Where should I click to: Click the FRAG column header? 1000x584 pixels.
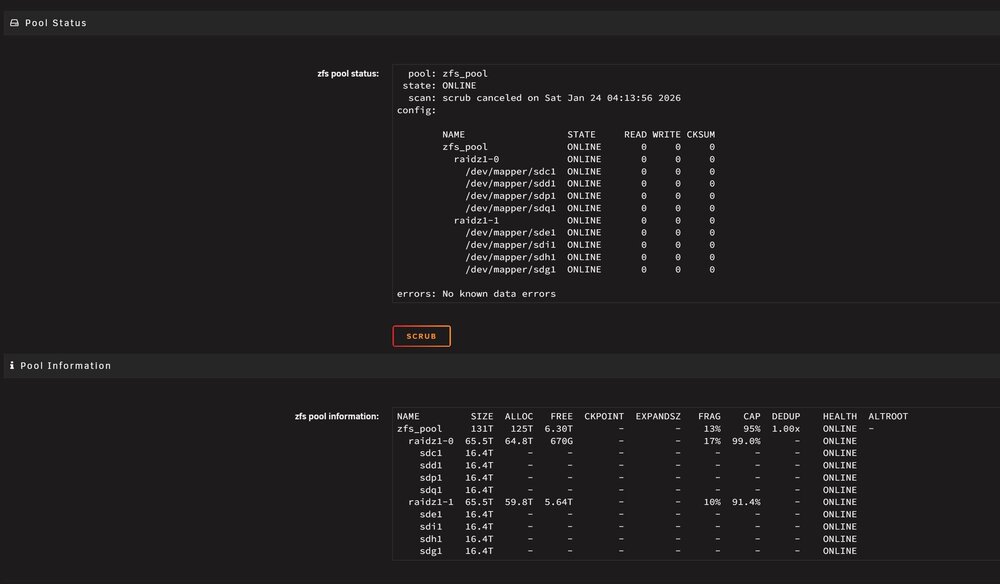point(709,416)
